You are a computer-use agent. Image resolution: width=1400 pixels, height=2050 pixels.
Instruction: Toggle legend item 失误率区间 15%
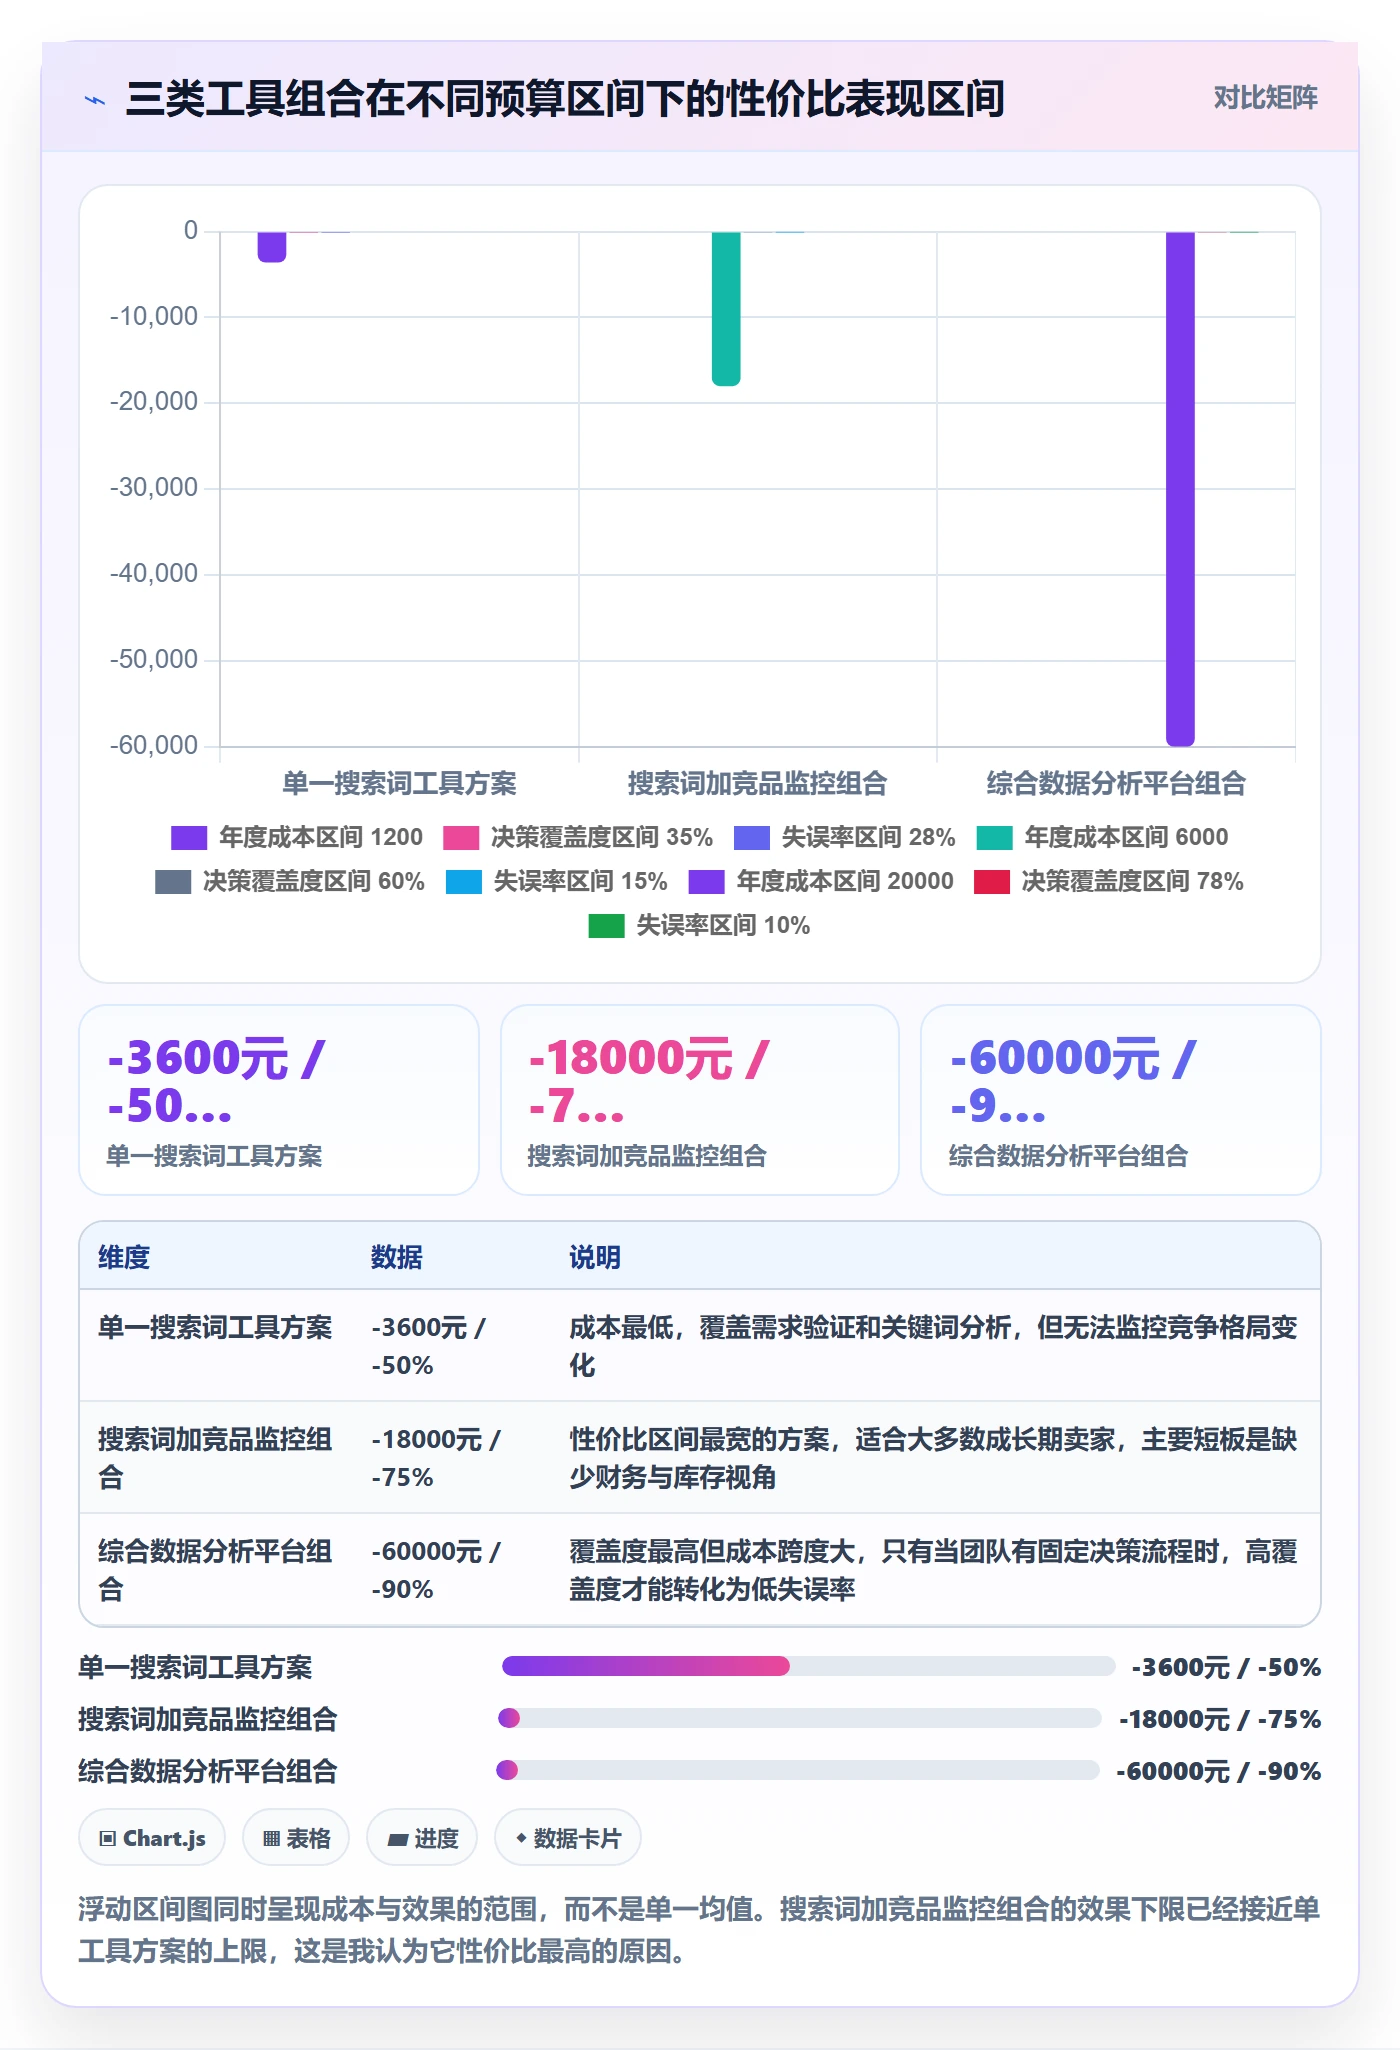556,882
